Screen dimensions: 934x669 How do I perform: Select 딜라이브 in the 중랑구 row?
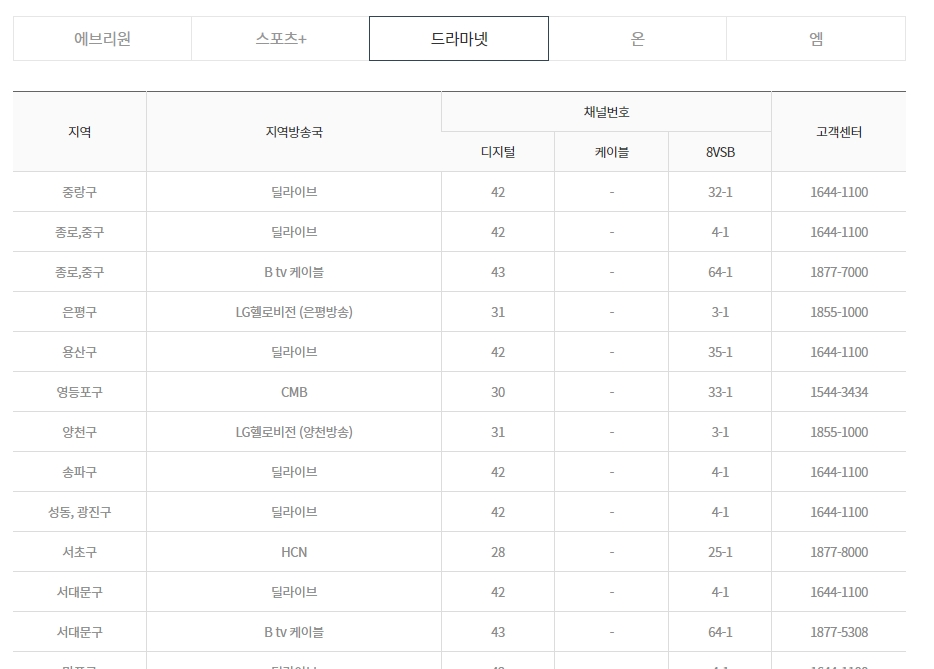click(x=293, y=191)
